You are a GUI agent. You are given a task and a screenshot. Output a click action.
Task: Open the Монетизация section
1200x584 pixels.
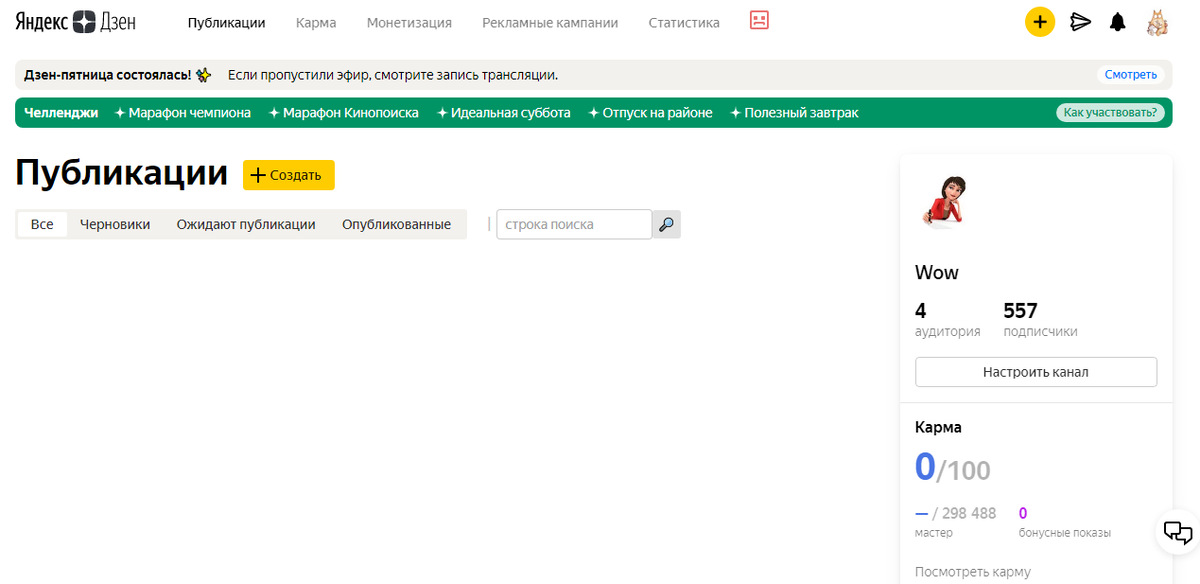[x=409, y=22]
